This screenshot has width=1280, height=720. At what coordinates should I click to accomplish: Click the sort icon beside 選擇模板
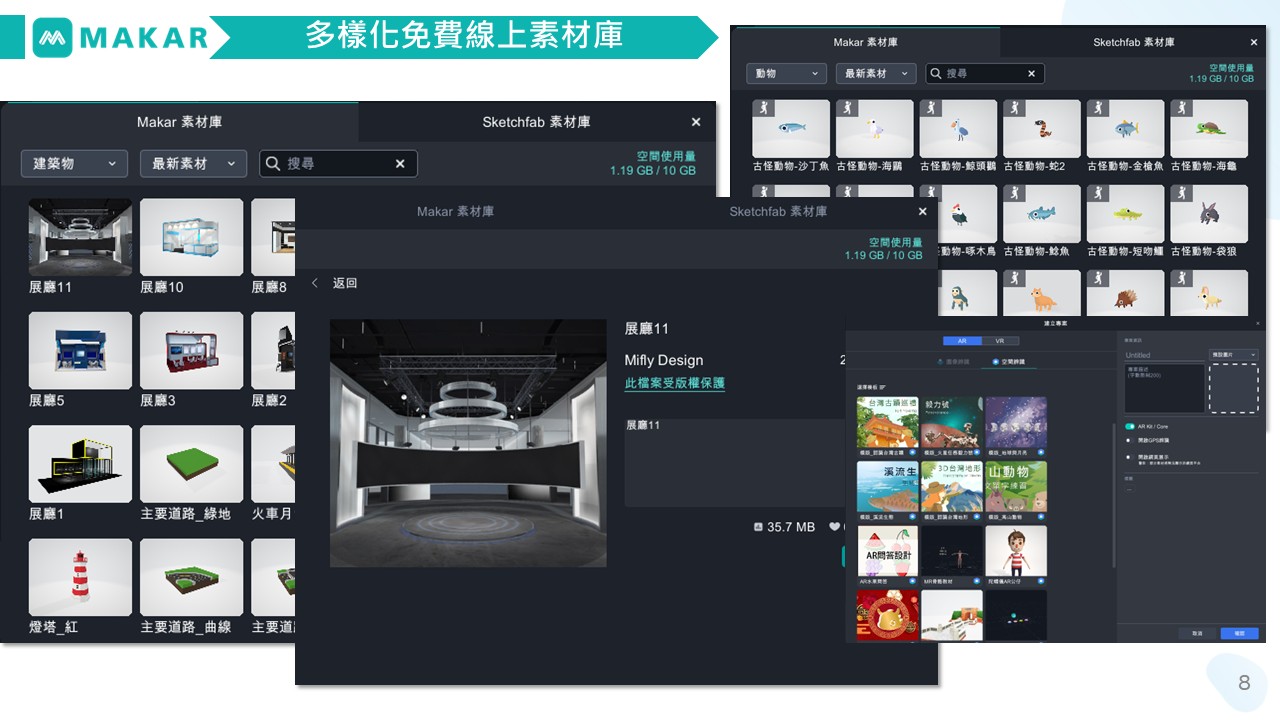pyautogui.click(x=883, y=387)
